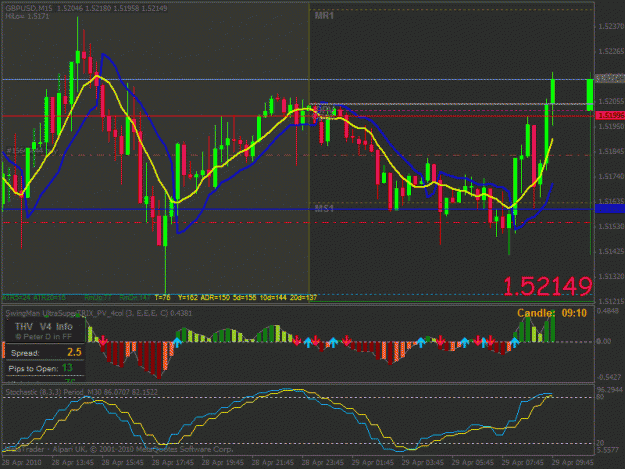Click the T=76 range value
Image resolution: width=625 pixels, height=469 pixels.
pyautogui.click(x=162, y=298)
